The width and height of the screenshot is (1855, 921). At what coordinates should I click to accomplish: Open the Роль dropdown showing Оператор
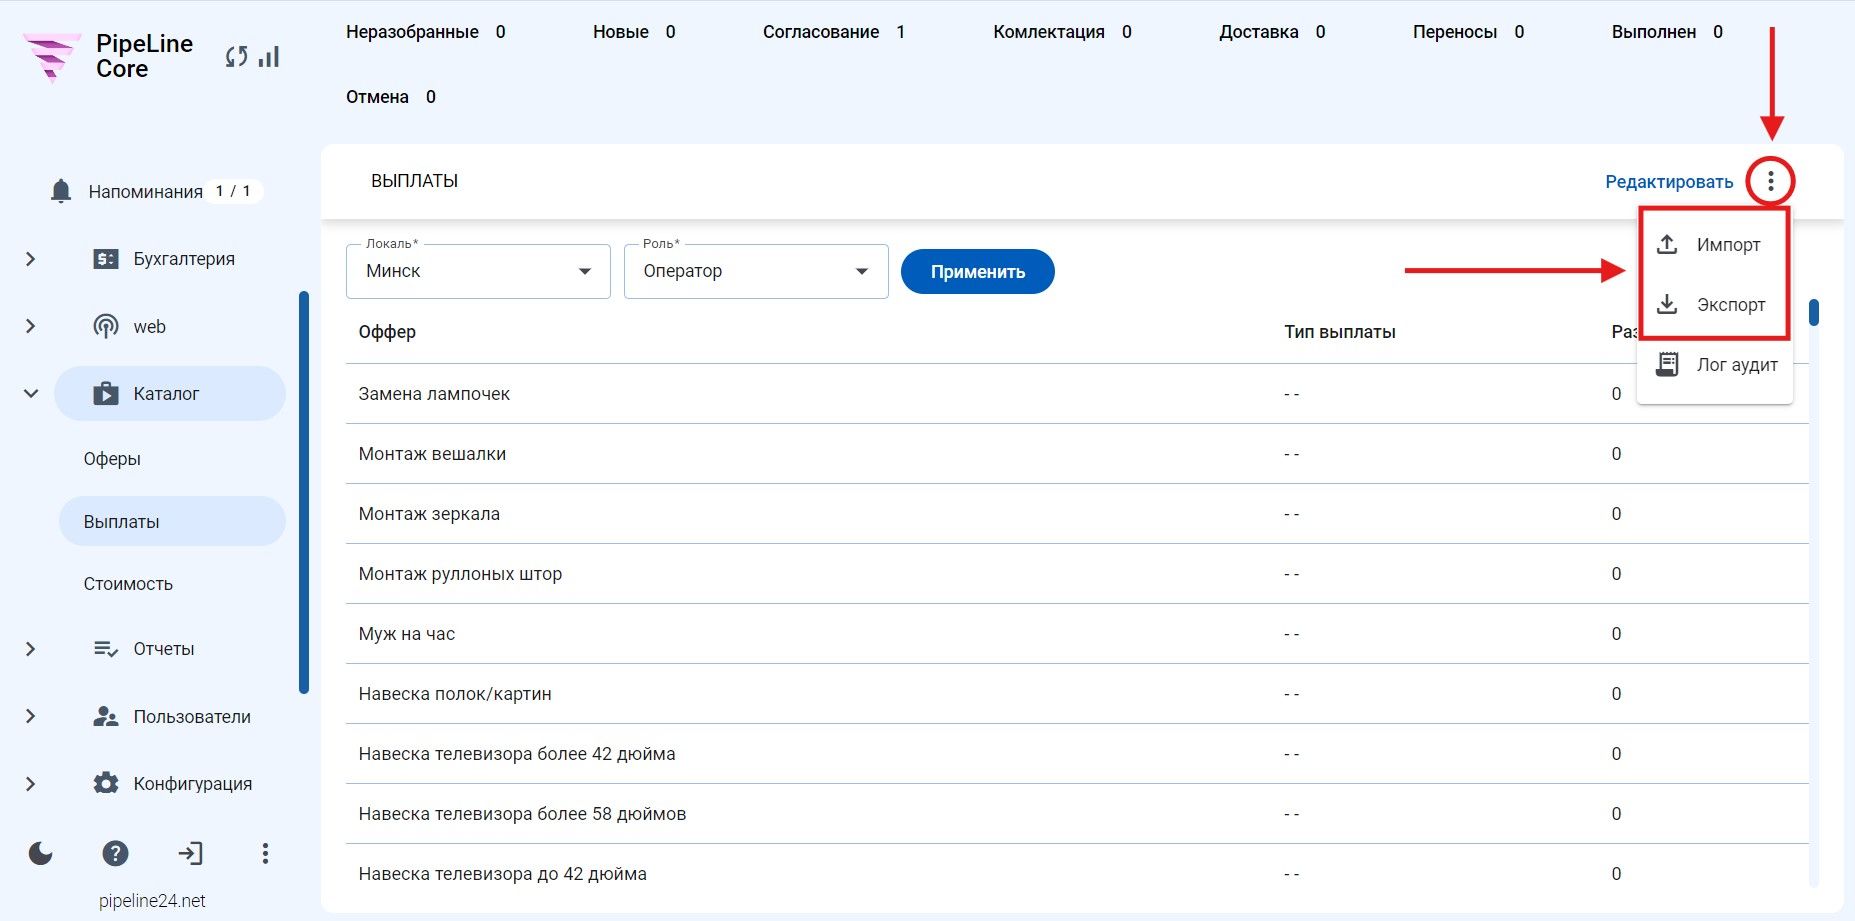pos(756,271)
